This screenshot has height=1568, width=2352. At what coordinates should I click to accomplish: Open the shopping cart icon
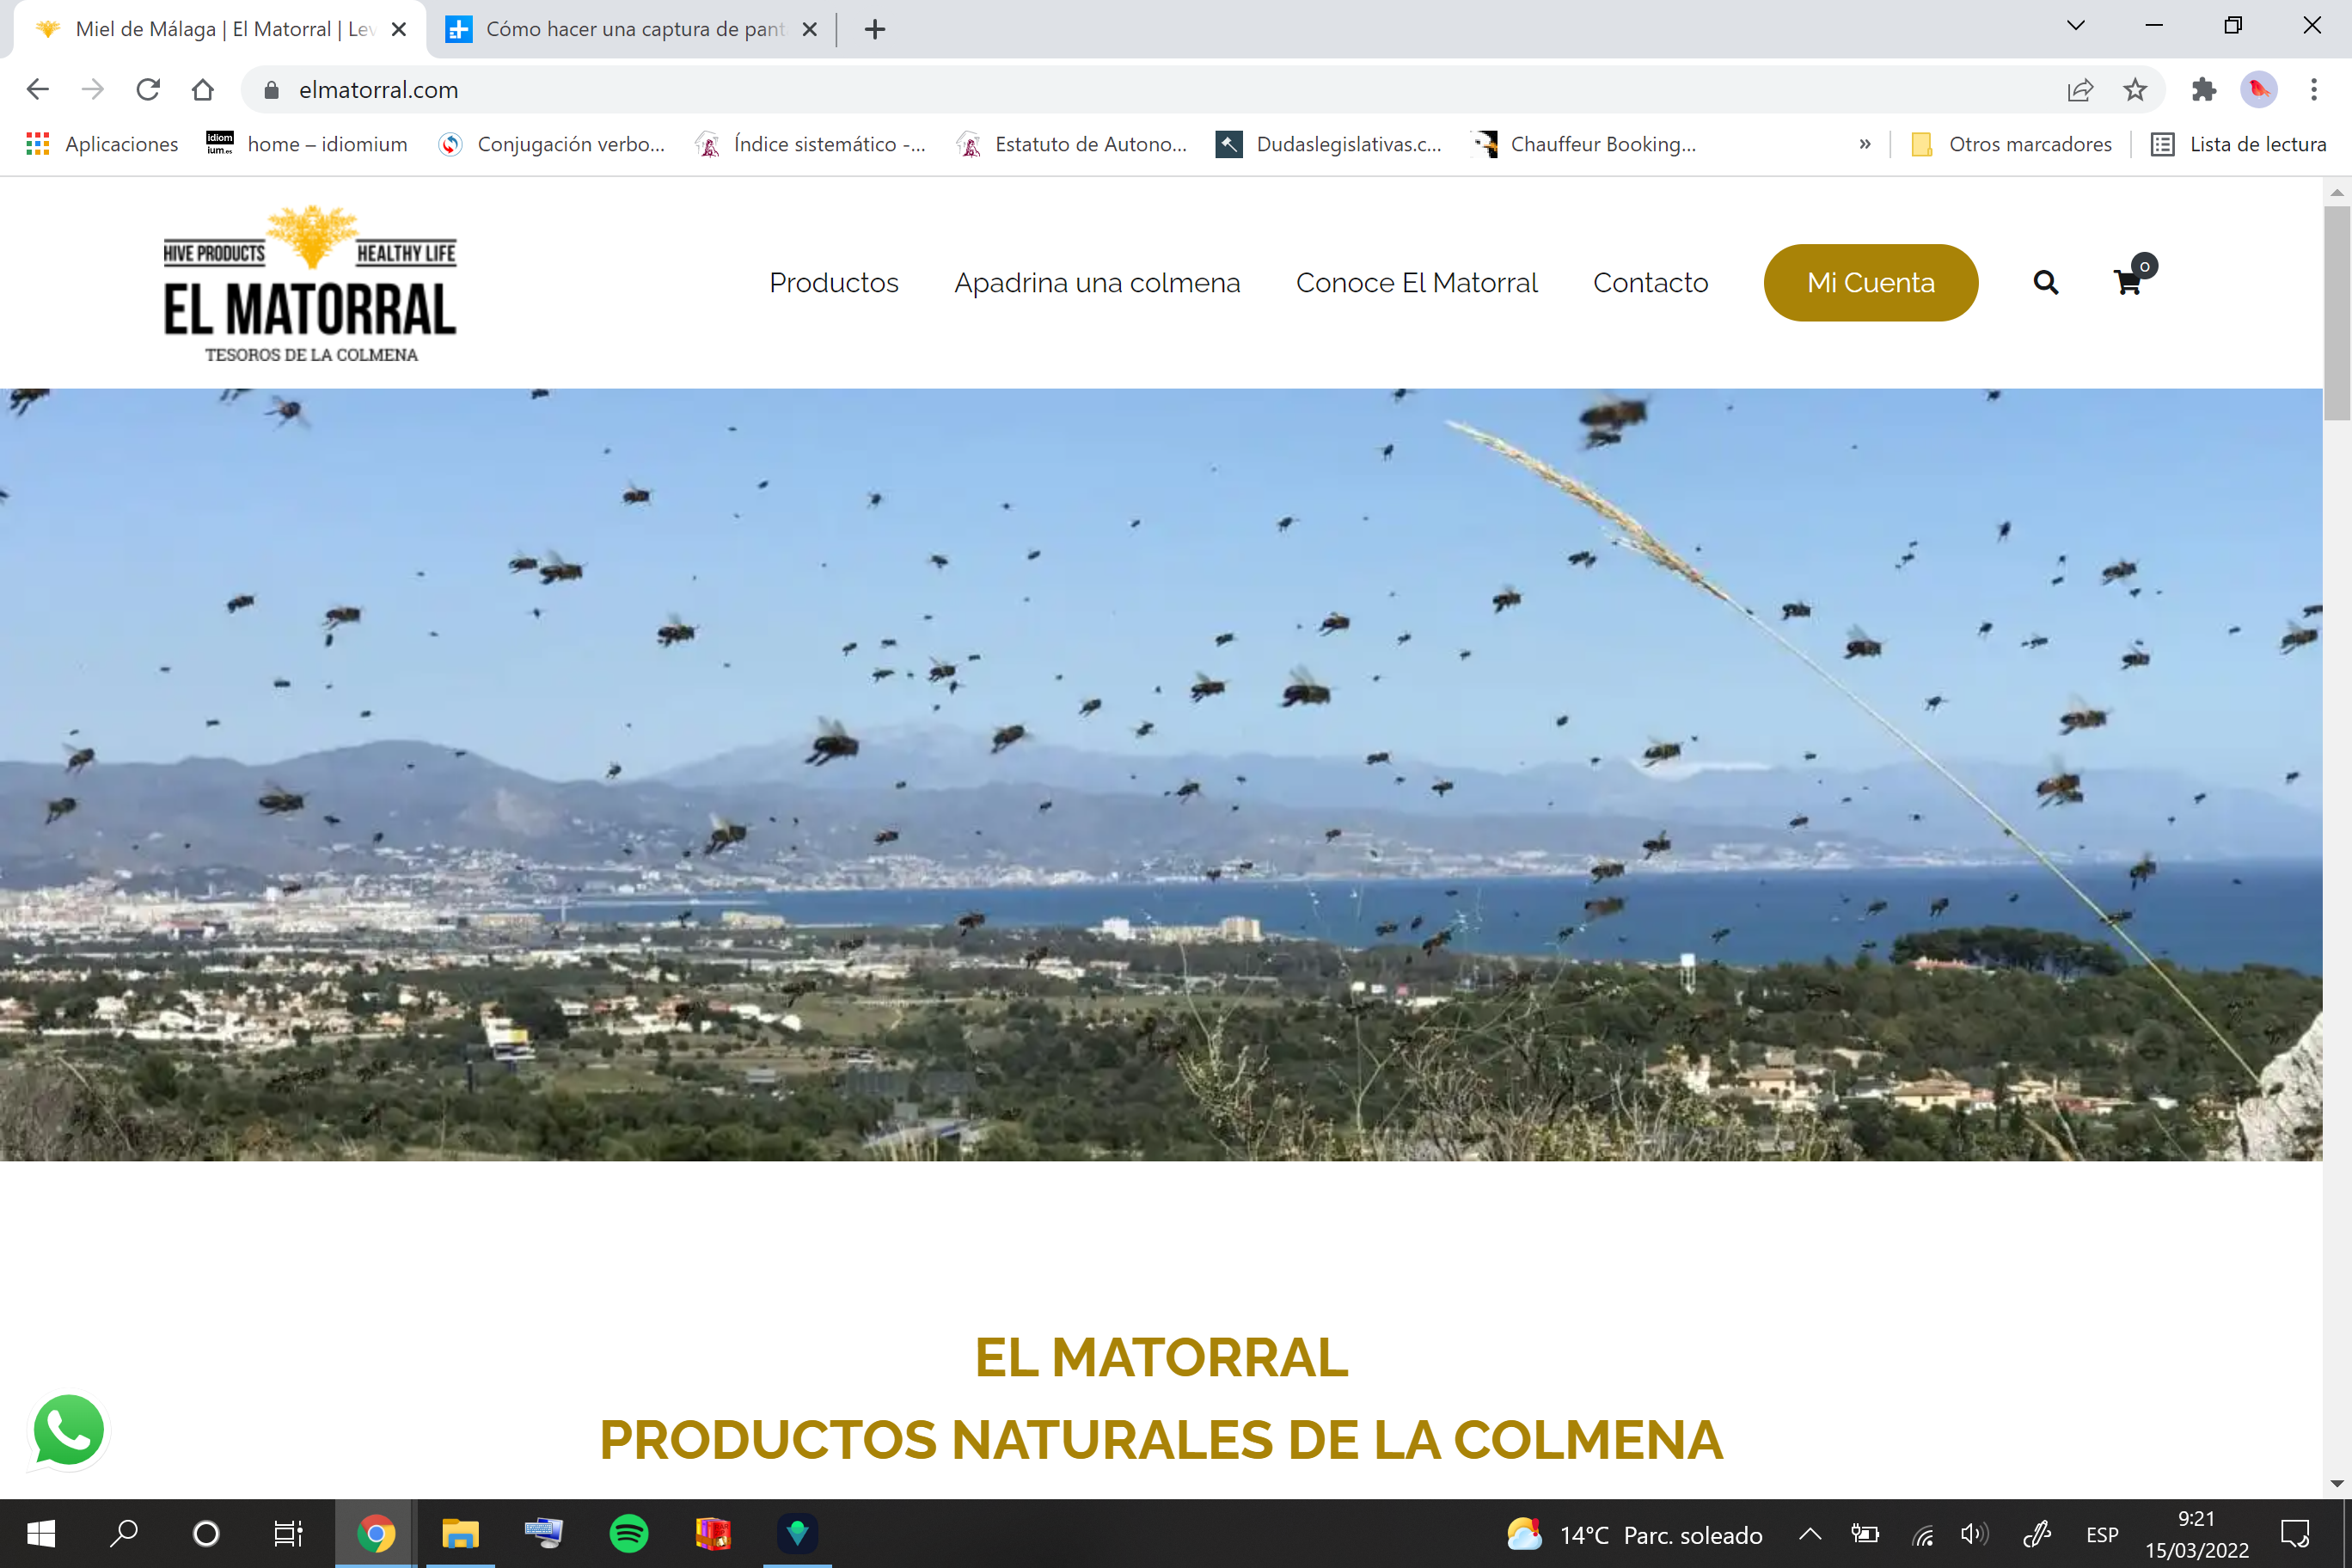pos(2129,283)
